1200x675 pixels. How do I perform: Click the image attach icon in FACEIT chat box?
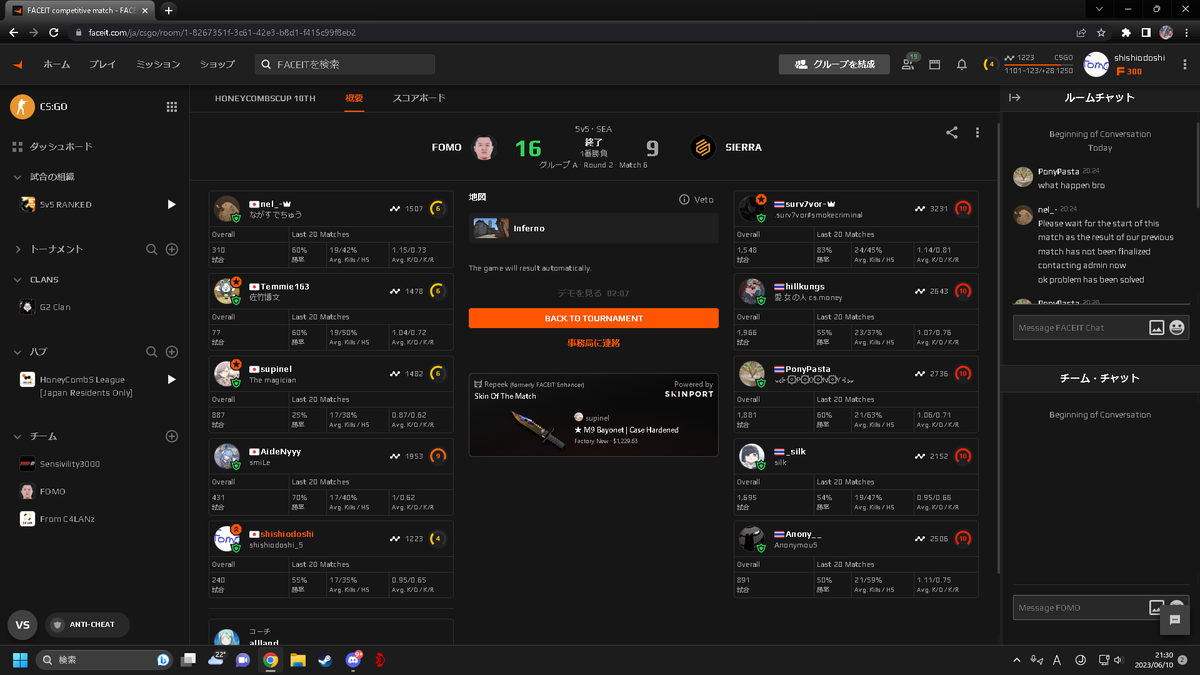(x=1157, y=327)
